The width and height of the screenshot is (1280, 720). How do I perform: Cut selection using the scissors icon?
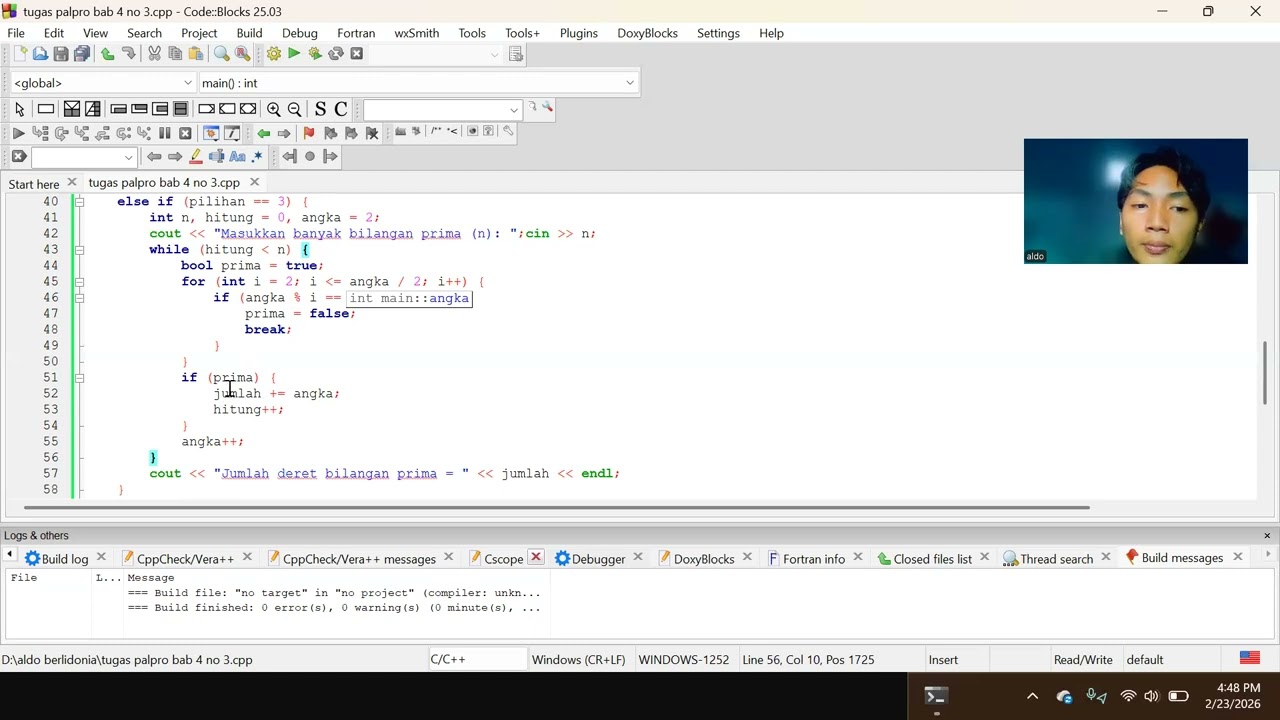click(x=154, y=54)
